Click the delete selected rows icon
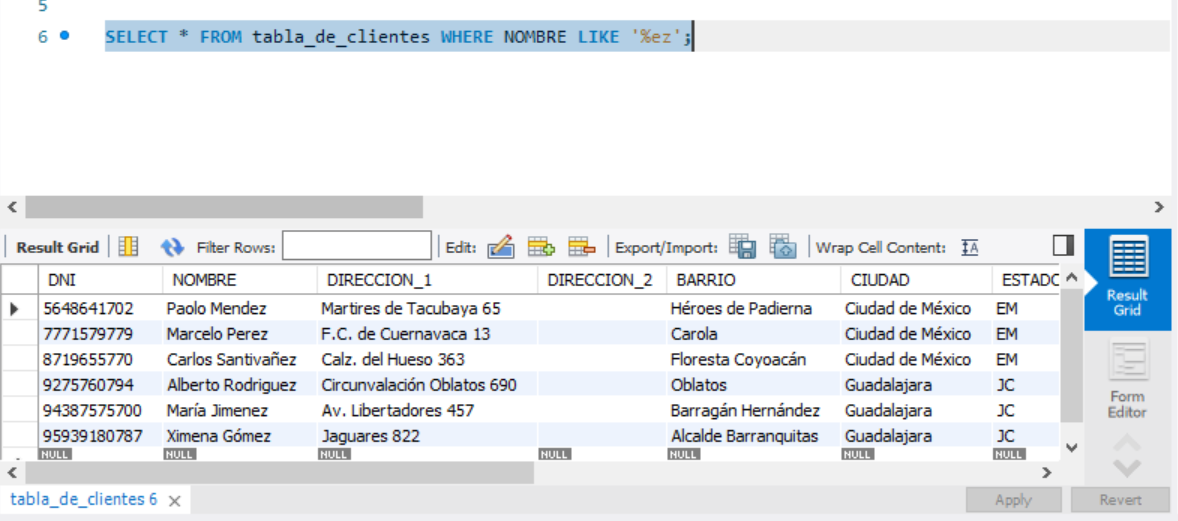The image size is (1178, 521). click(581, 247)
